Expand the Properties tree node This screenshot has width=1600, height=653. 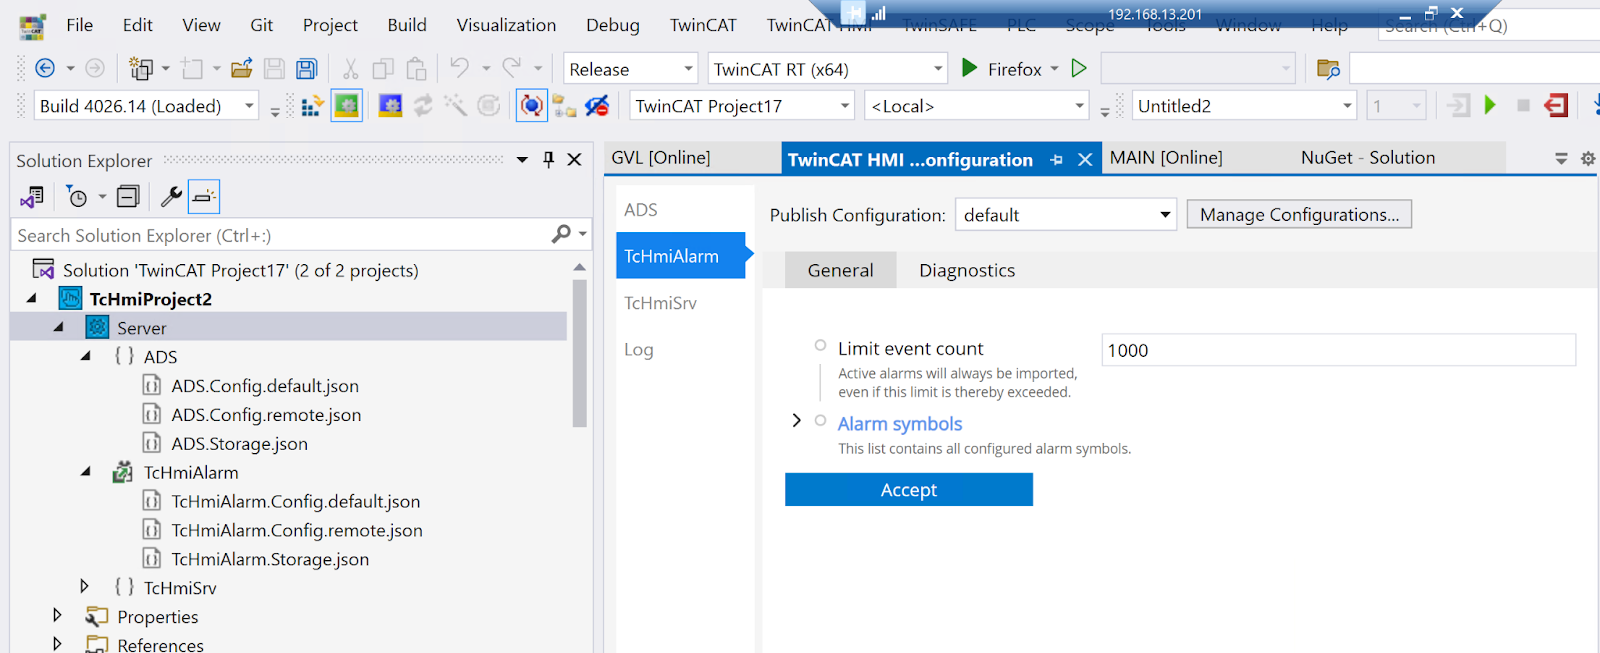coord(57,616)
